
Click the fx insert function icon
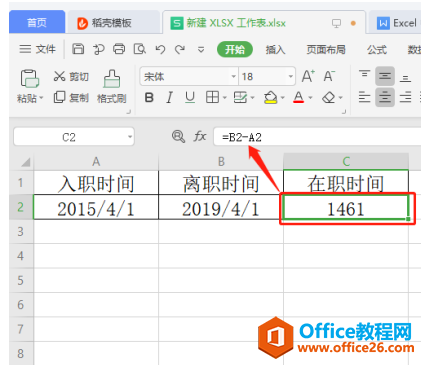[200, 136]
